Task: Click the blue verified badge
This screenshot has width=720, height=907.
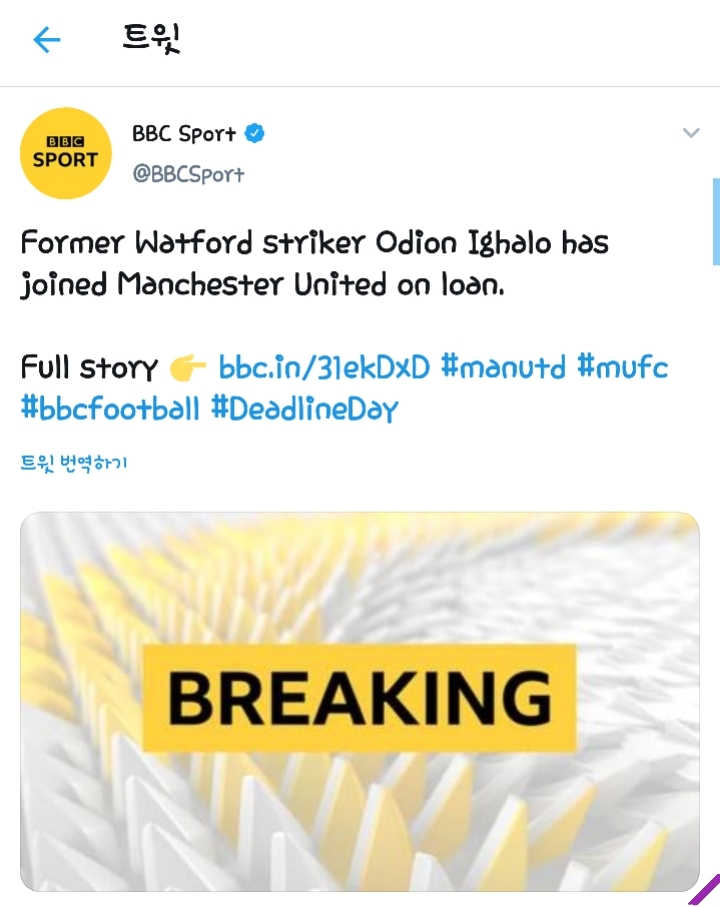Action: coord(256,133)
